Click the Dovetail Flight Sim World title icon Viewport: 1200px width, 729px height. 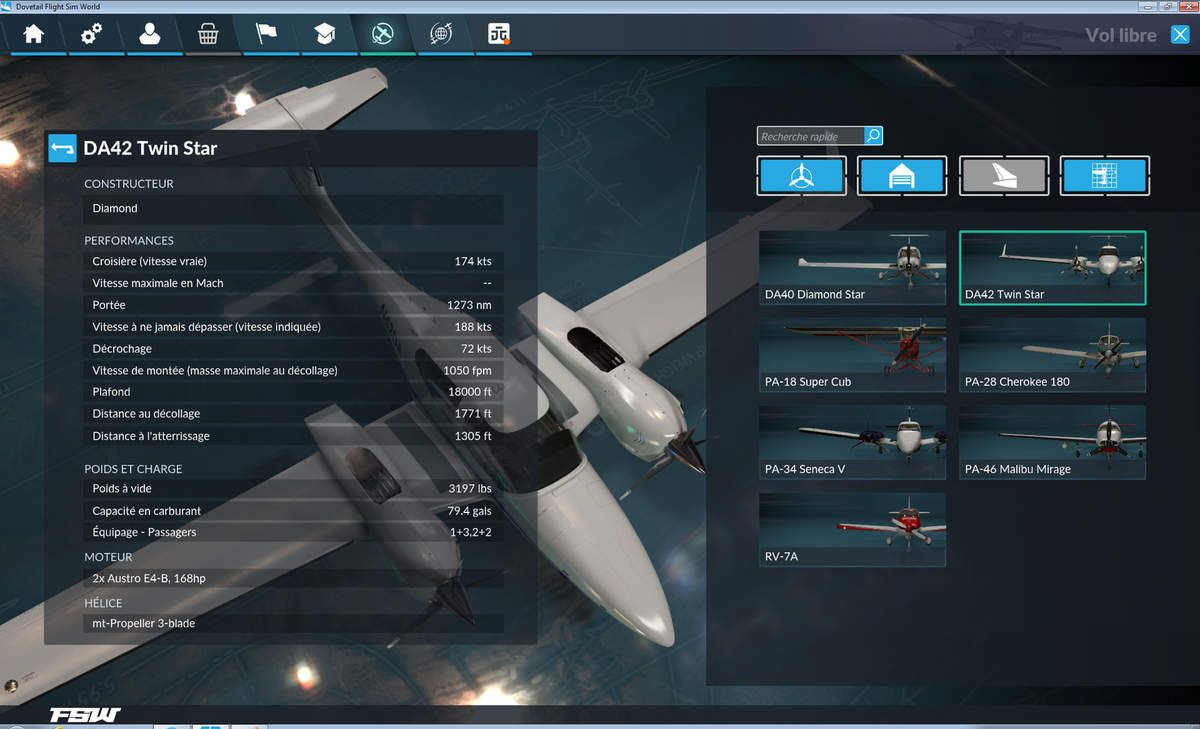pos(7,7)
